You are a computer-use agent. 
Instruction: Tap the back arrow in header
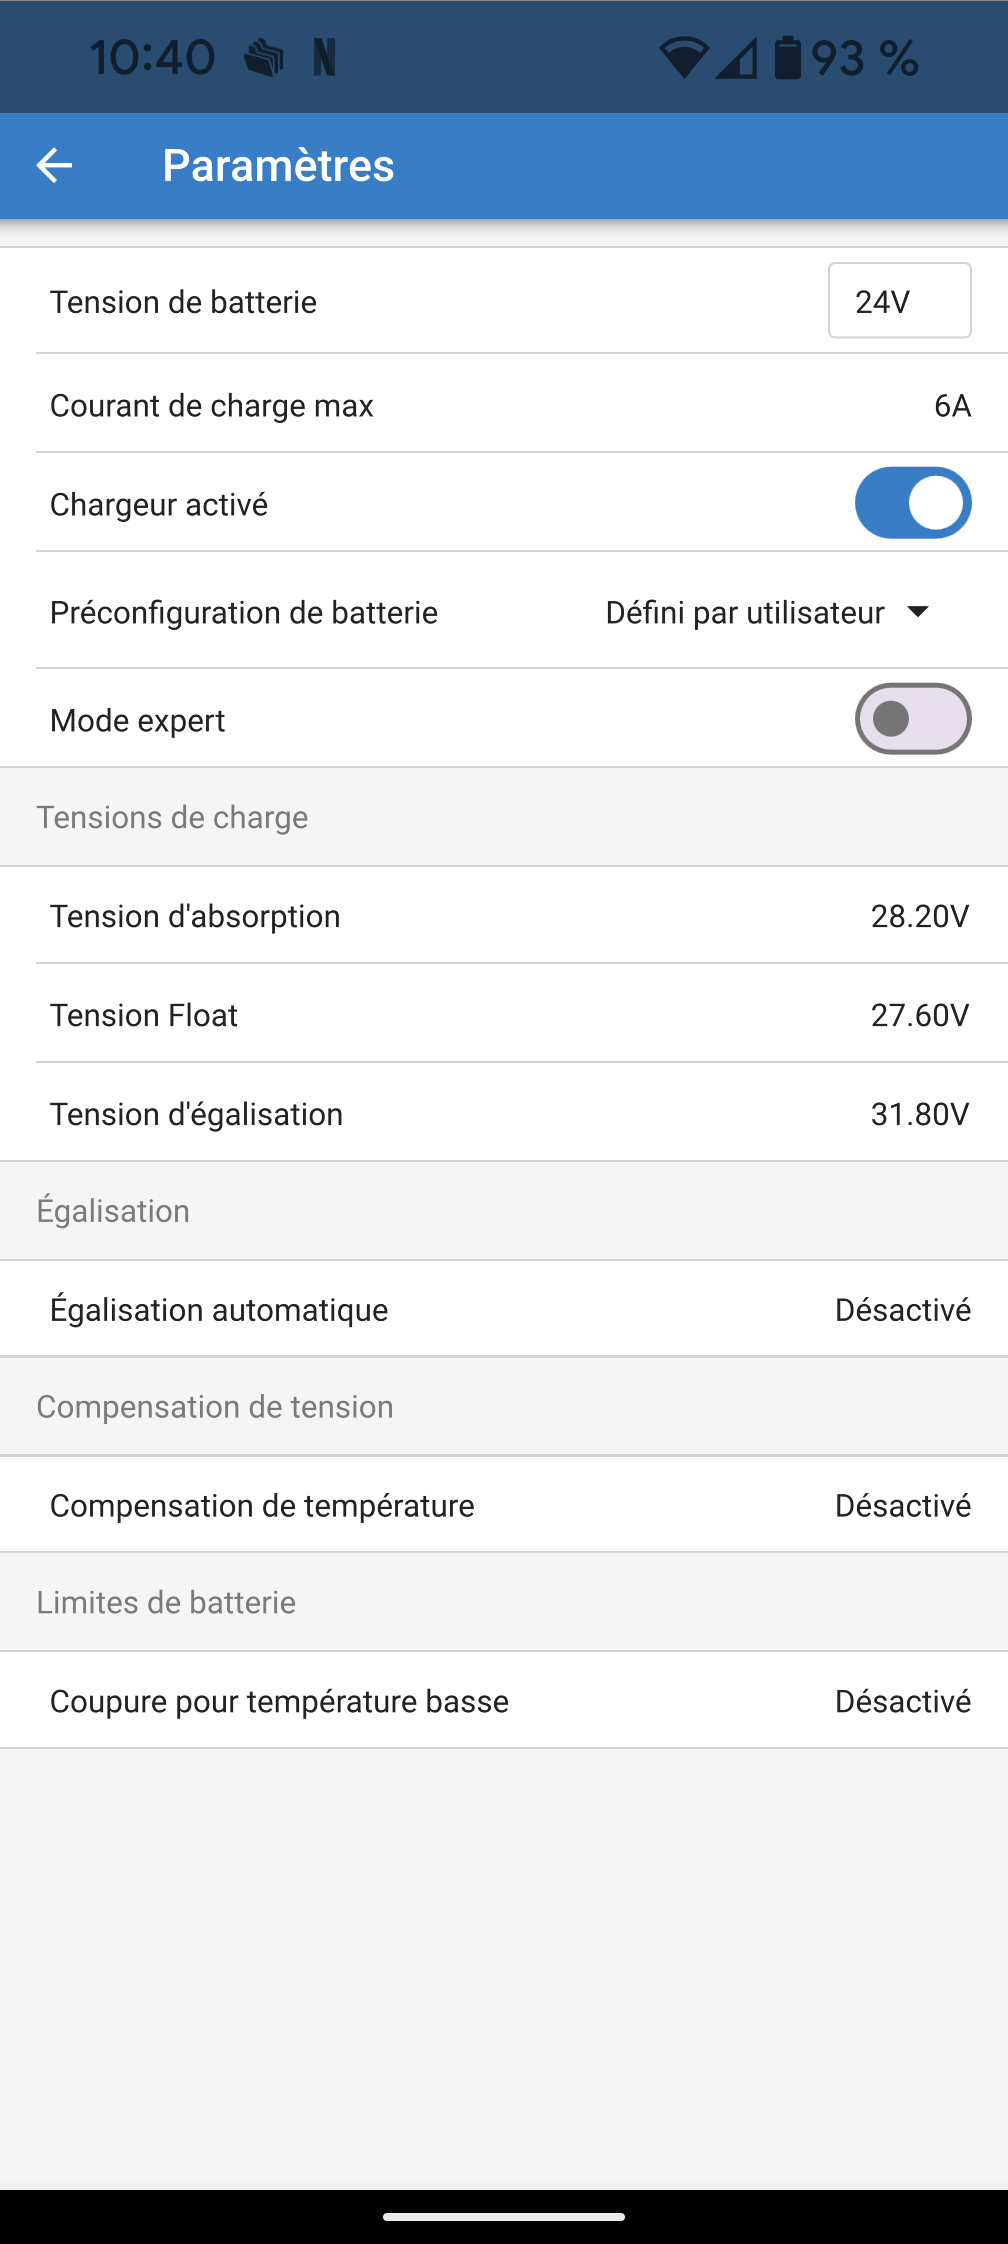point(55,165)
